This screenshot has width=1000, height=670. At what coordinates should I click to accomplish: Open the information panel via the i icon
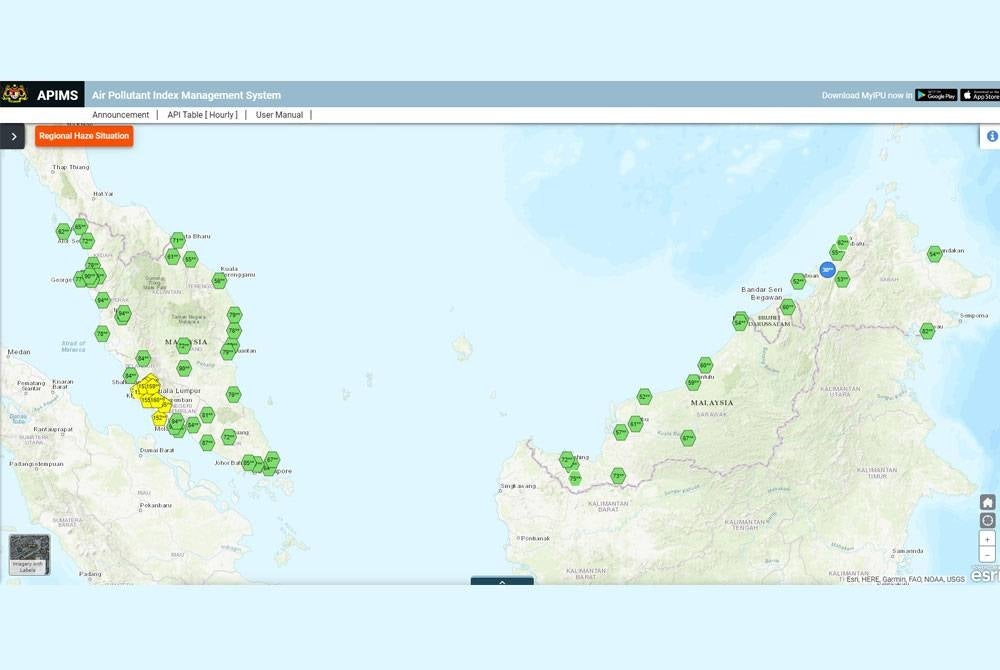click(992, 137)
